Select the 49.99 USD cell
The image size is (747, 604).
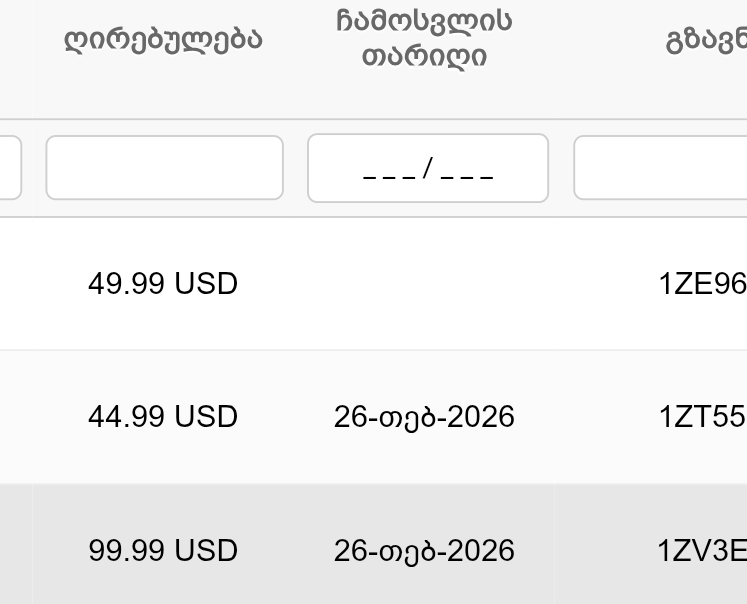pyautogui.click(x=163, y=284)
